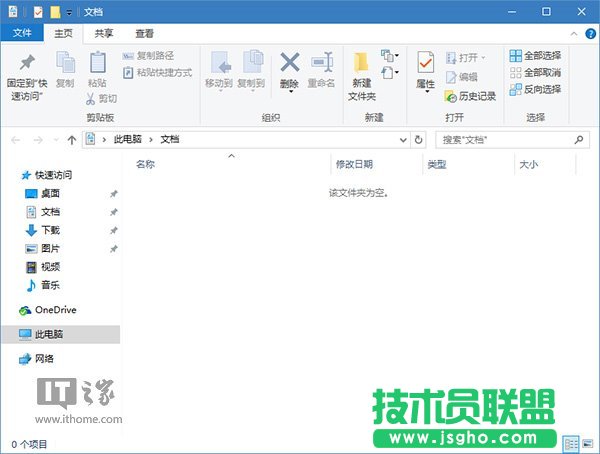
Task: Select Network (网络) in the sidebar
Action: [x=37, y=359]
